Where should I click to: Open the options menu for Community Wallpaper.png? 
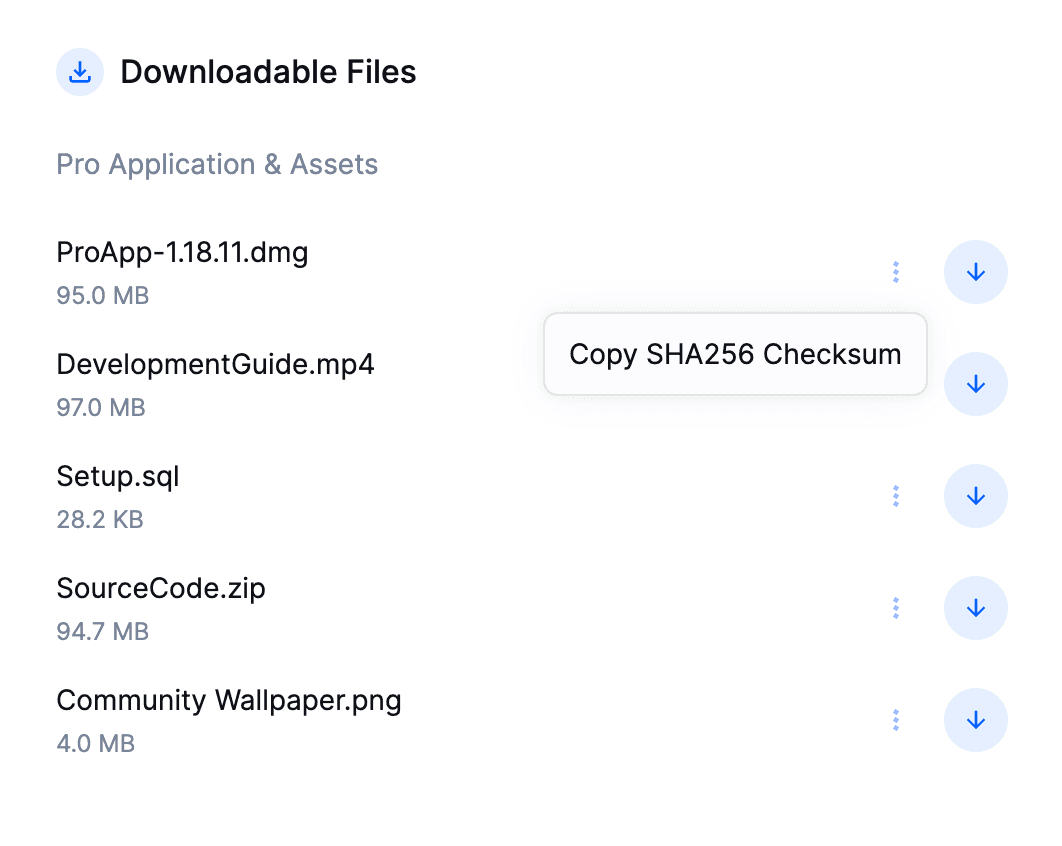(x=896, y=720)
